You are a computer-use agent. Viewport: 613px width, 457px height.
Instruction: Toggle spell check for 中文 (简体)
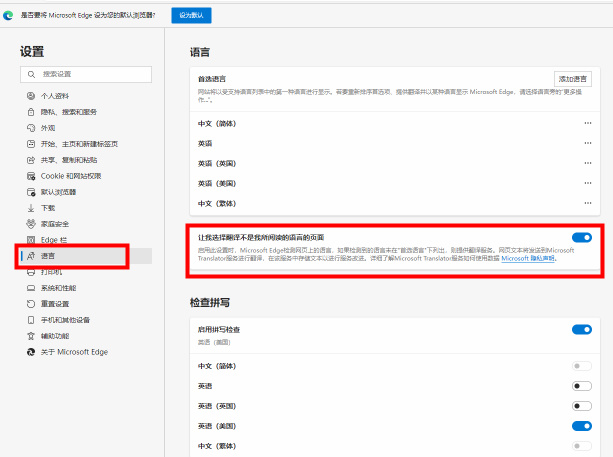coord(582,366)
